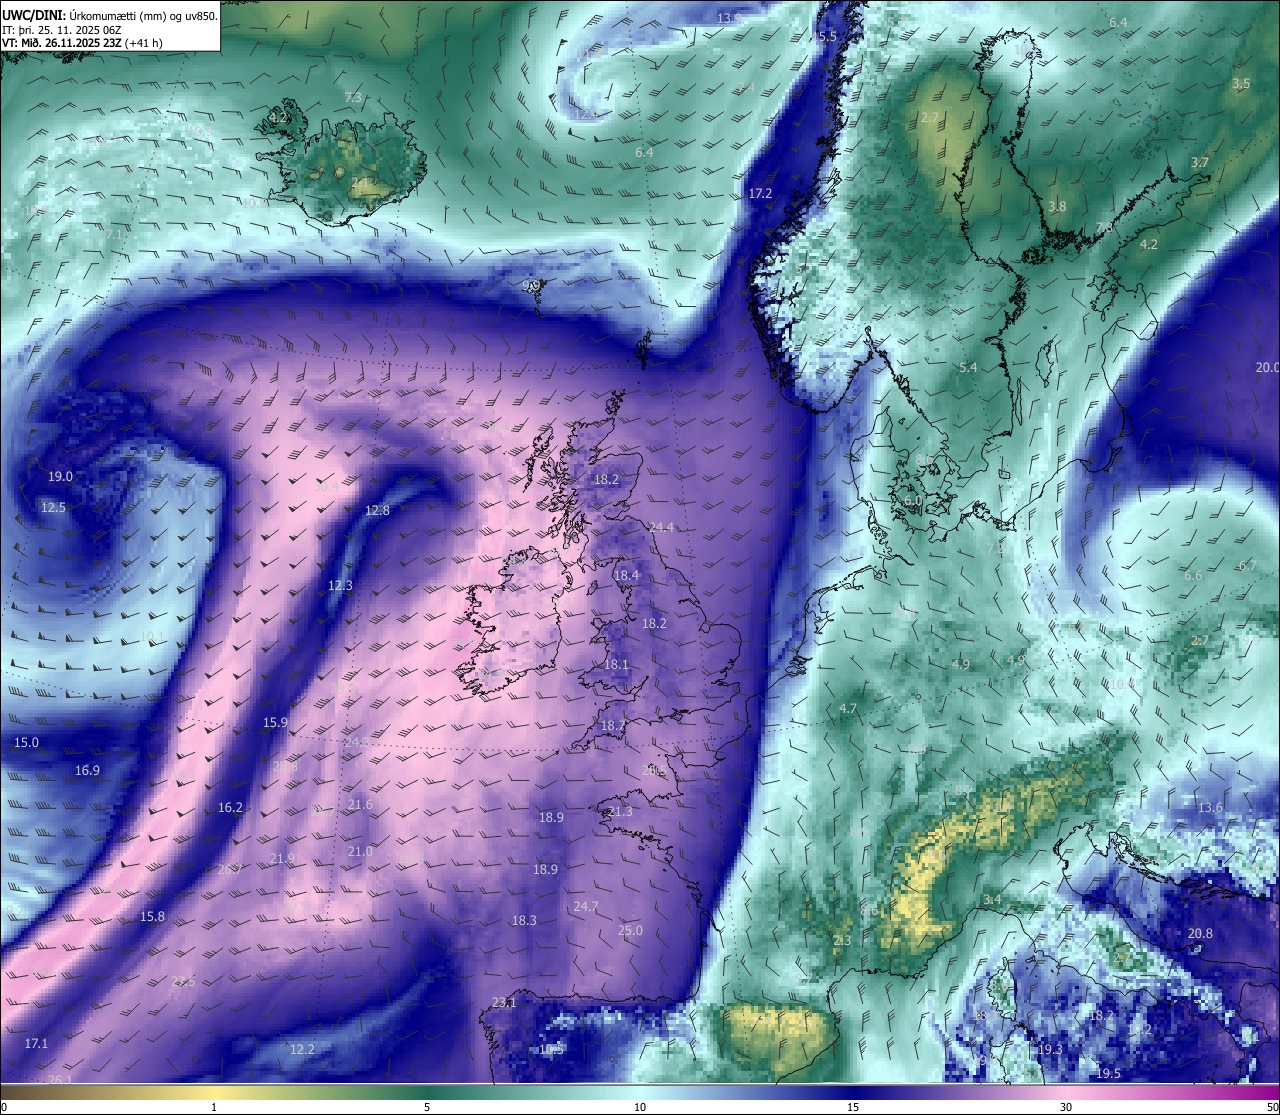Pick the 15.9 value label
The image size is (1280, 1115).
[275, 723]
